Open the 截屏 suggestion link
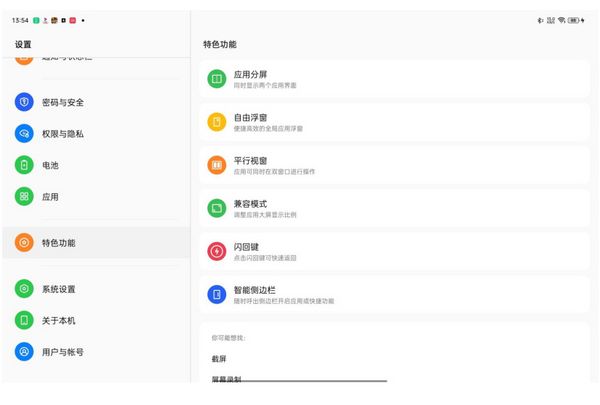 coord(220,359)
